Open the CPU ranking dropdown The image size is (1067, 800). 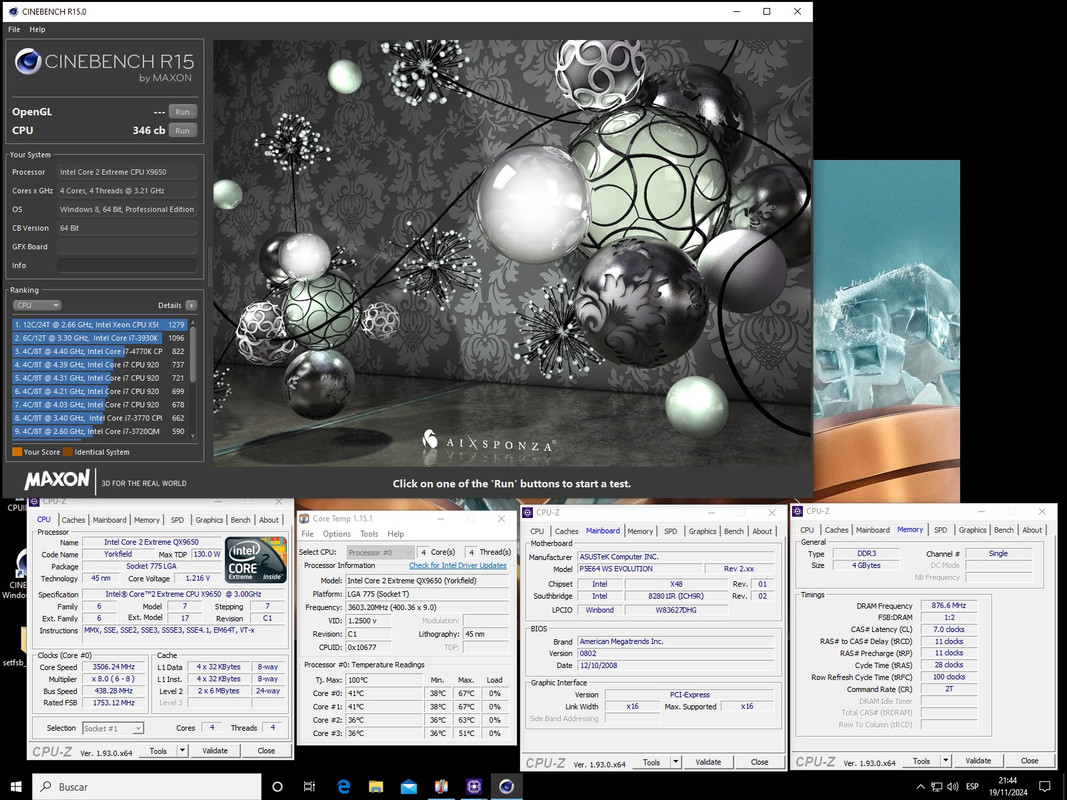coord(37,305)
